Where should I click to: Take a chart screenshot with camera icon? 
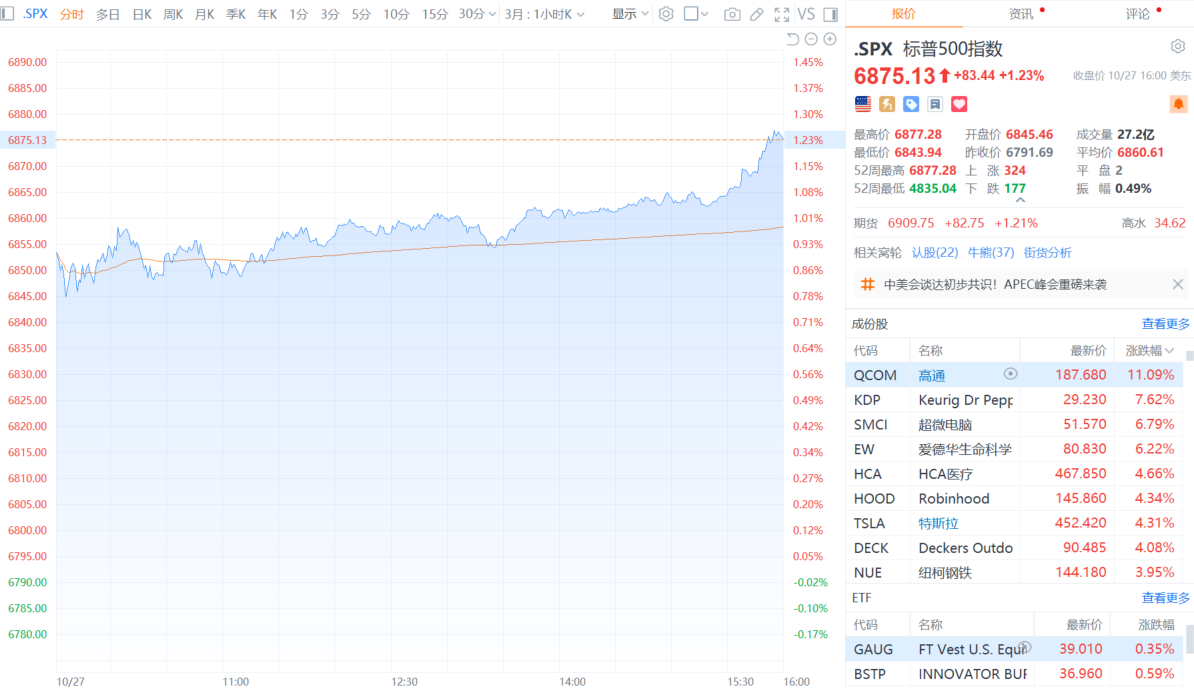click(732, 14)
